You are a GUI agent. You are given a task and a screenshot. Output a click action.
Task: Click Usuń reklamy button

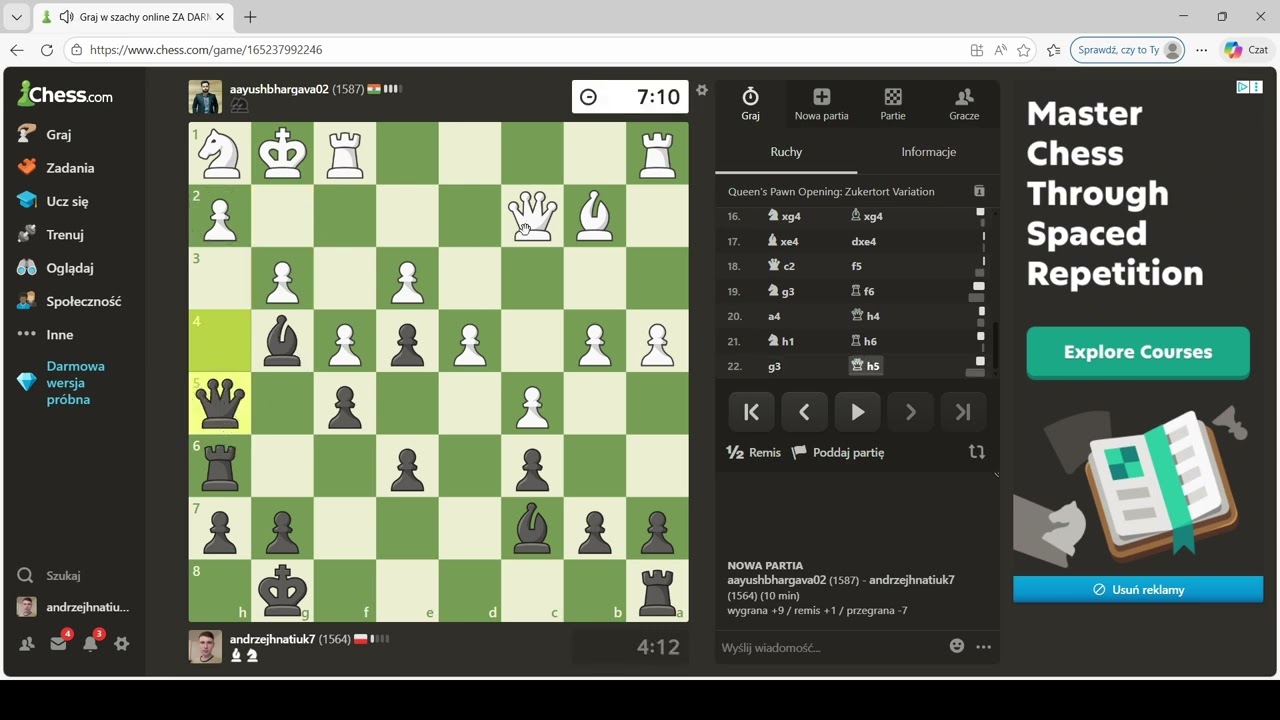click(1138, 590)
